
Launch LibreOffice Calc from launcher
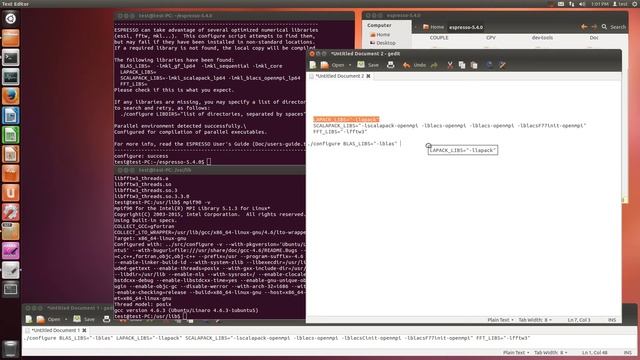click(11, 135)
